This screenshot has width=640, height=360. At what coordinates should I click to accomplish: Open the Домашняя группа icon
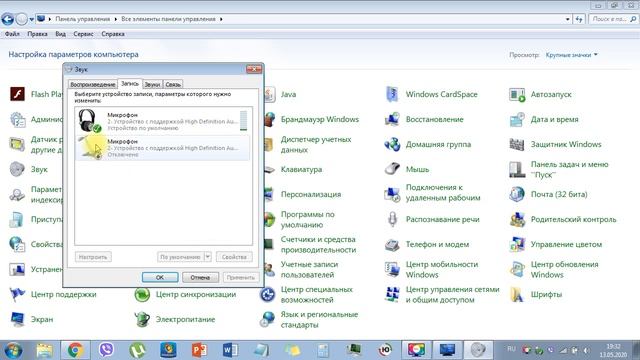(x=392, y=144)
